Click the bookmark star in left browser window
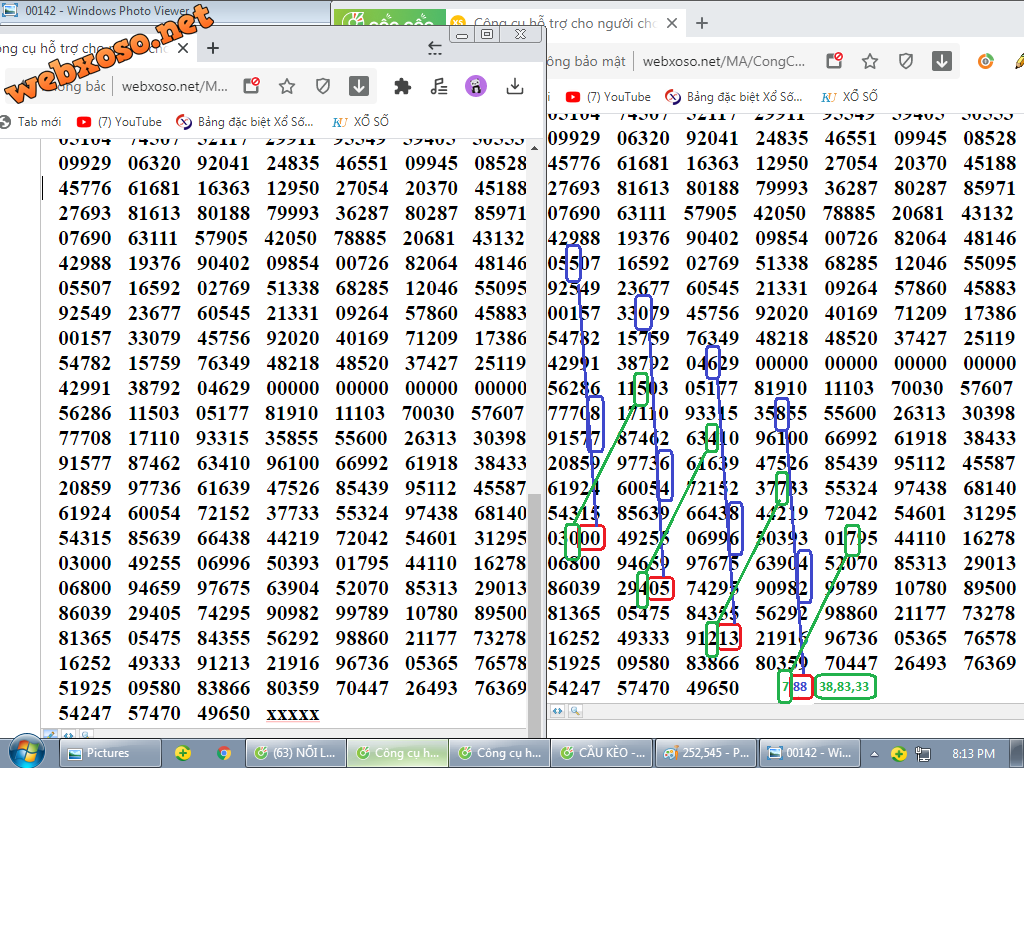 (287, 86)
